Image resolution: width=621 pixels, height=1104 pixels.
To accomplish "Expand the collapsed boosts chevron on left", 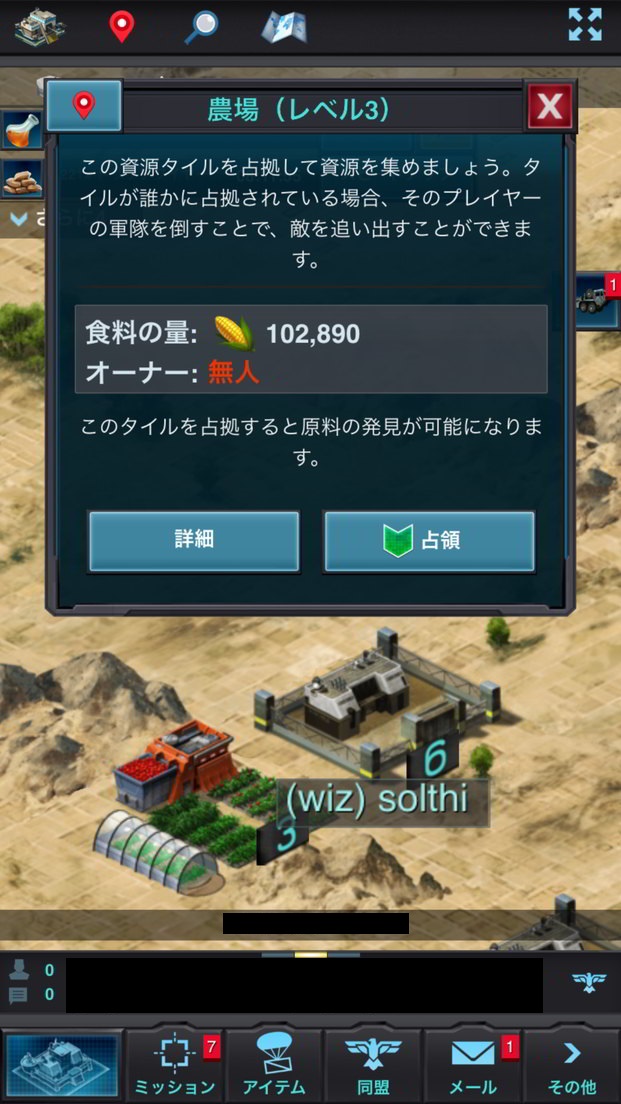I will (x=19, y=219).
